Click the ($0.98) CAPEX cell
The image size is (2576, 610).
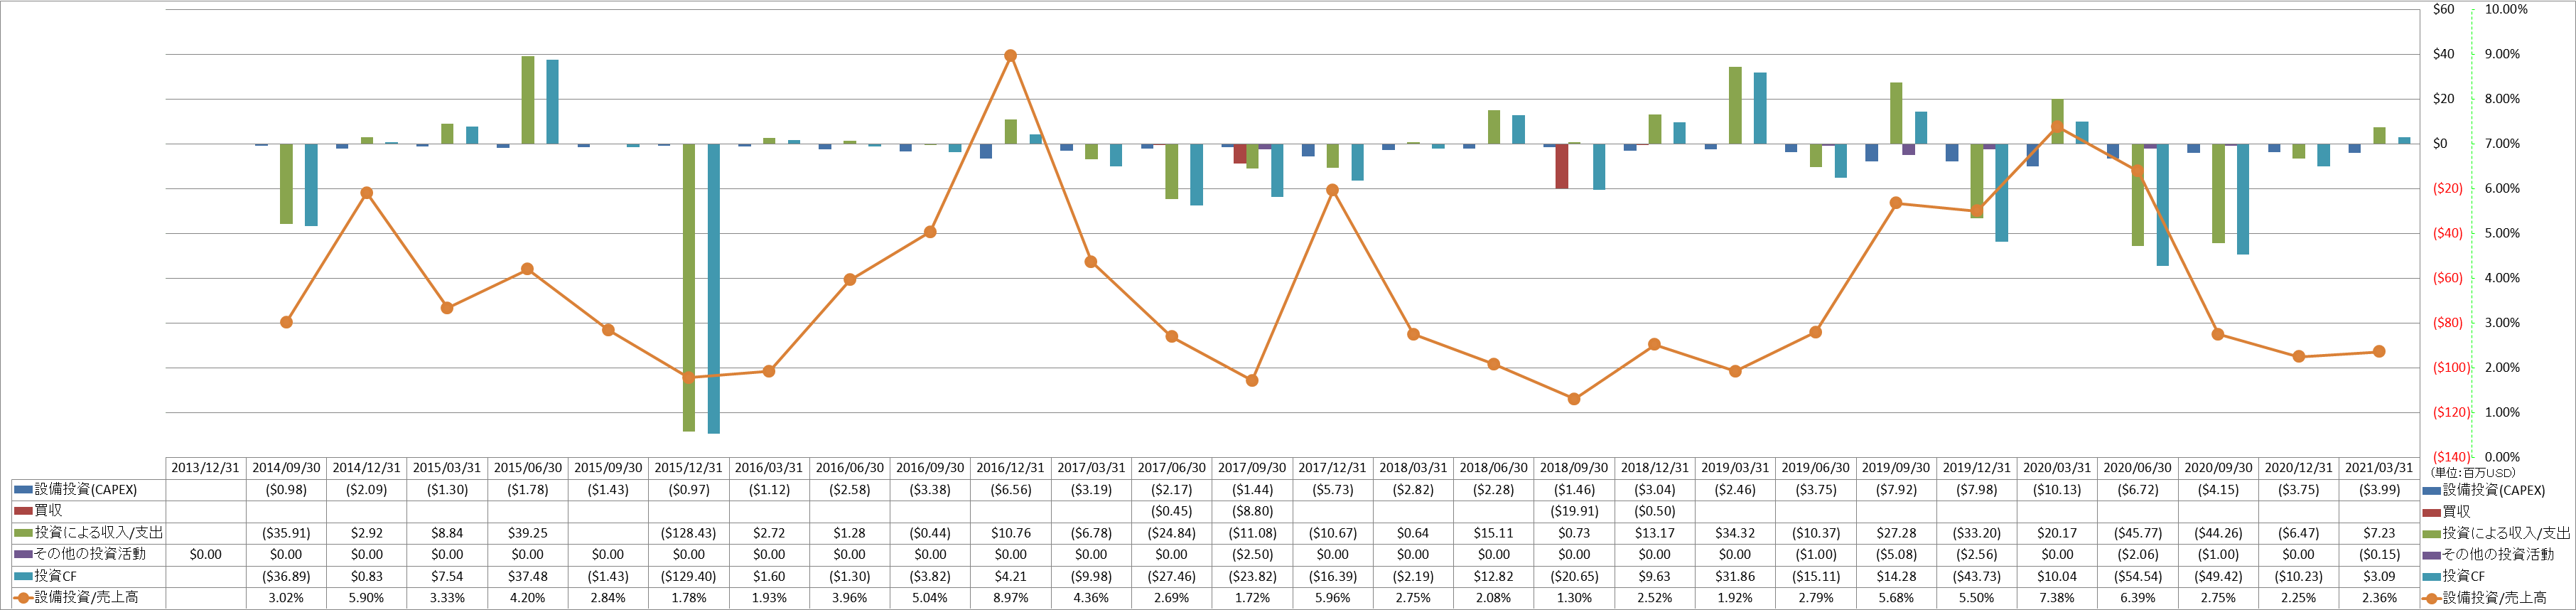pos(286,490)
